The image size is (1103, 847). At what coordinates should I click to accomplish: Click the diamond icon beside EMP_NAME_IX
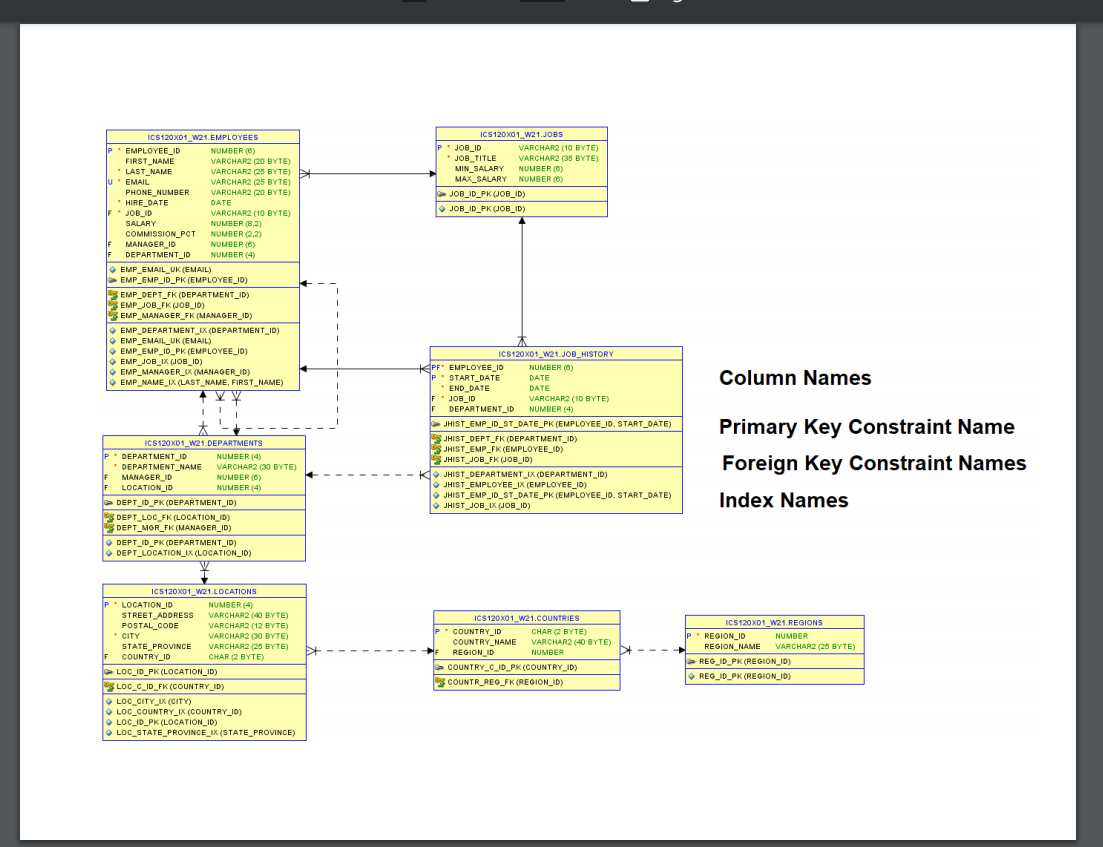click(x=113, y=383)
